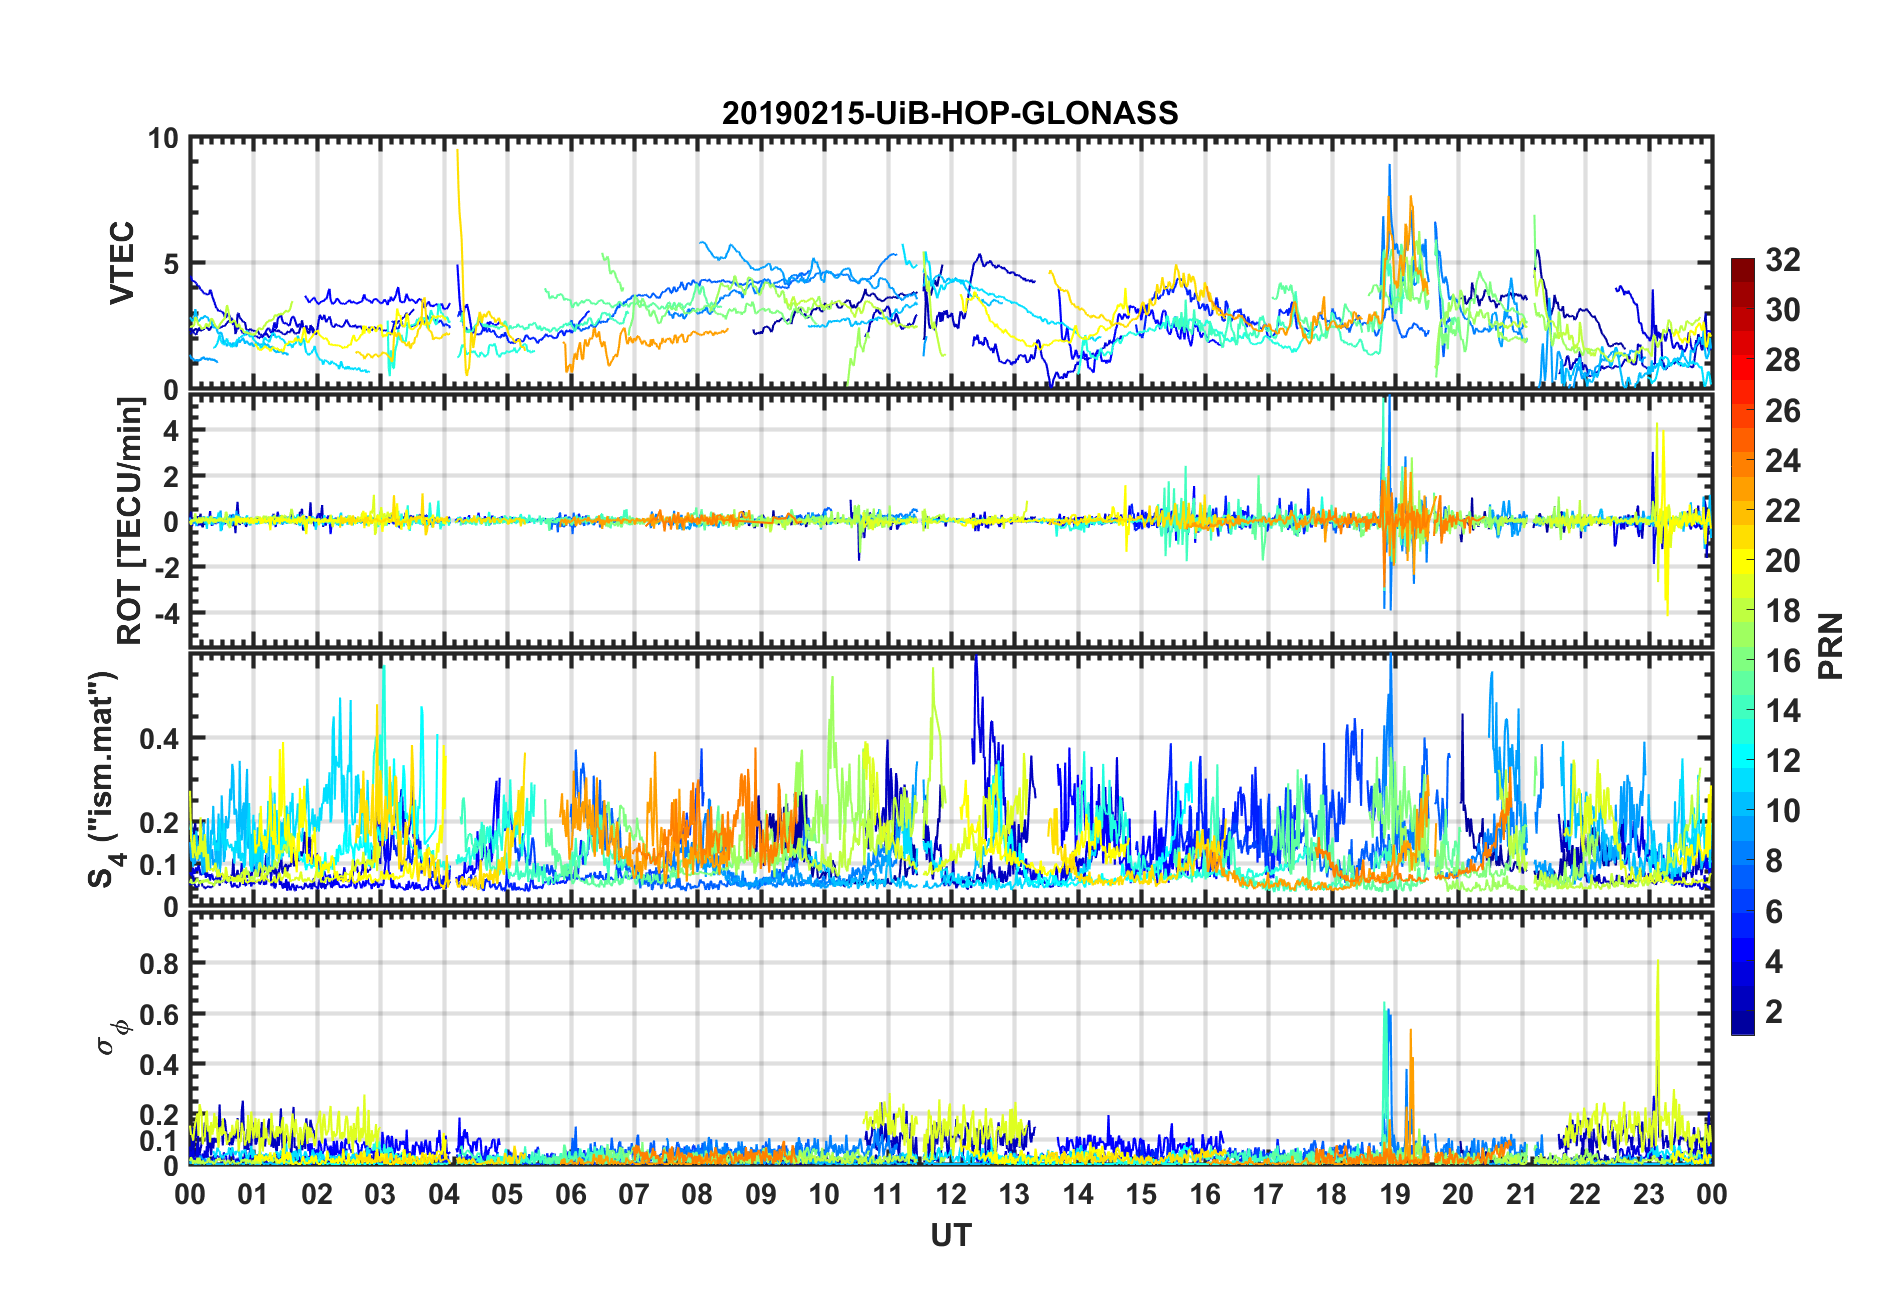Image resolution: width=1902 pixels, height=1292 pixels.
Task: Click sigma phi axis tick label 0.6
Action: point(159,1014)
